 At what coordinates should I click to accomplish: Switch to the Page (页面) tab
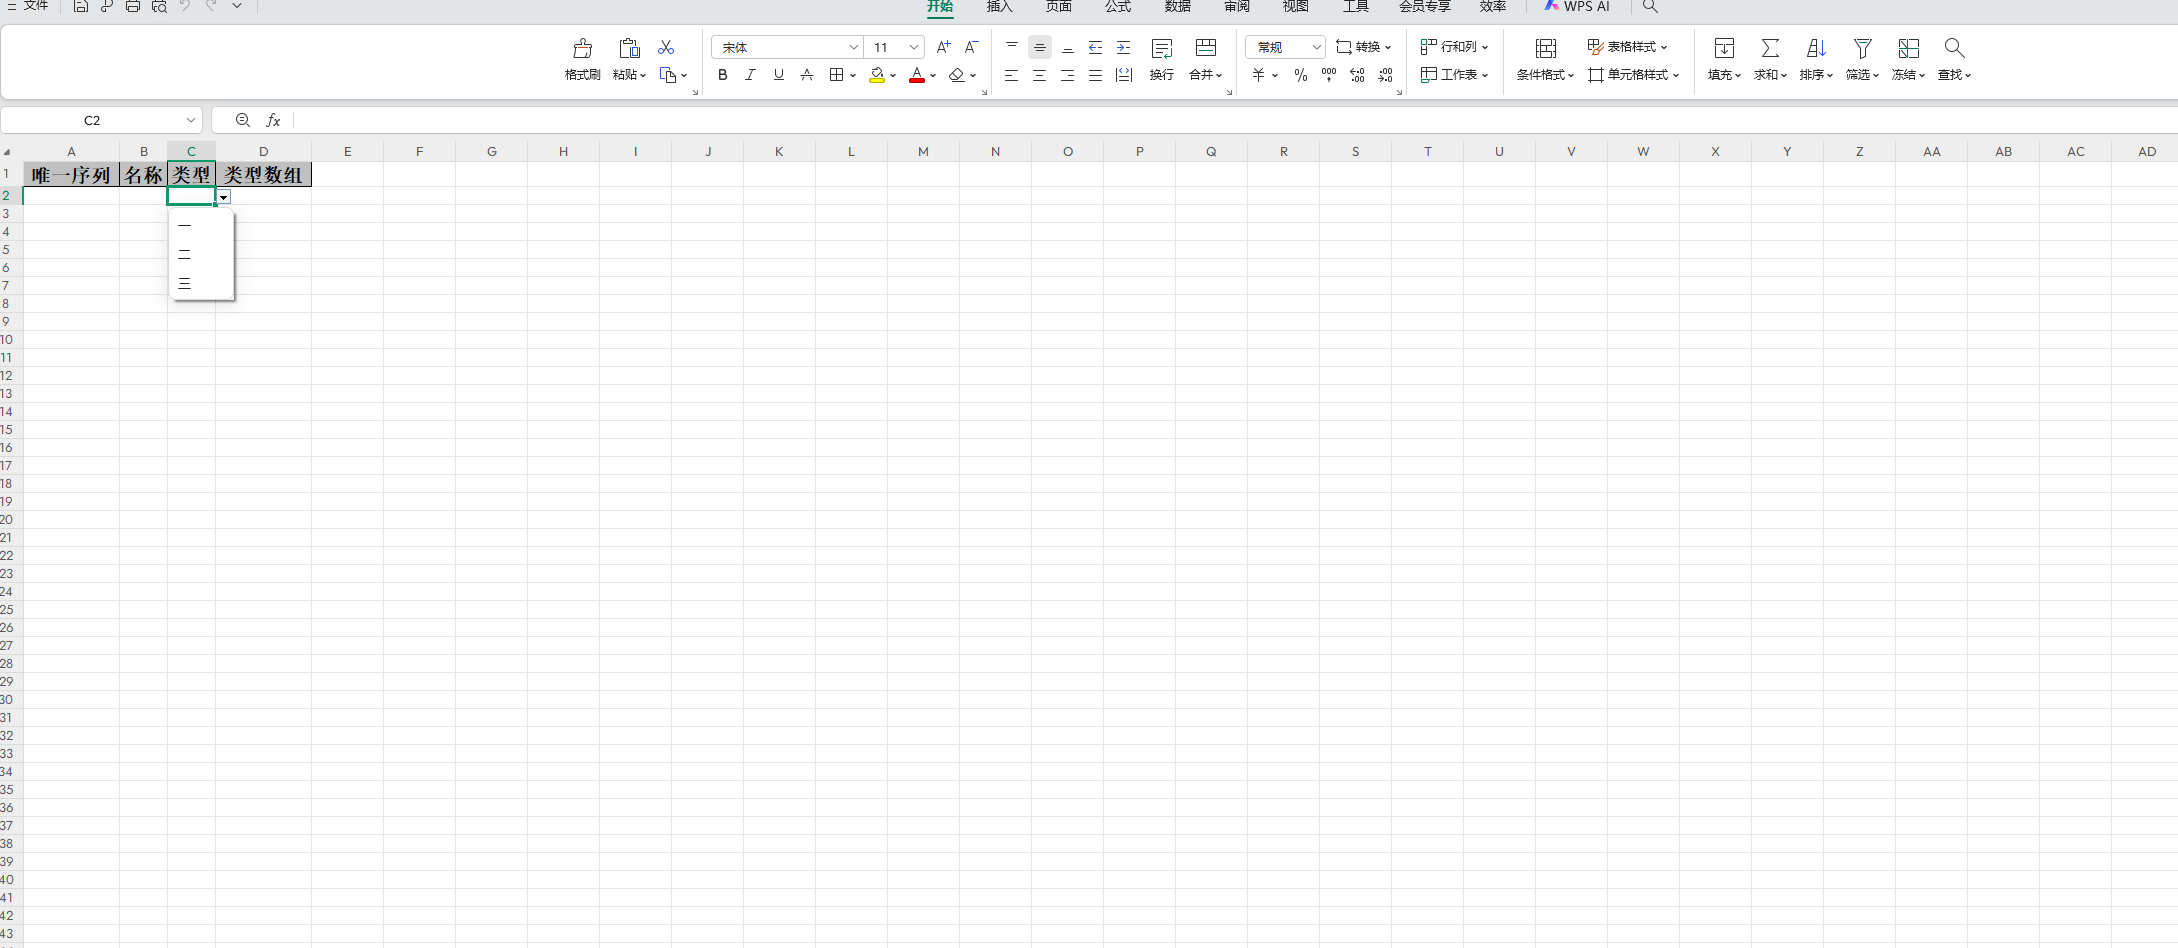1058,7
